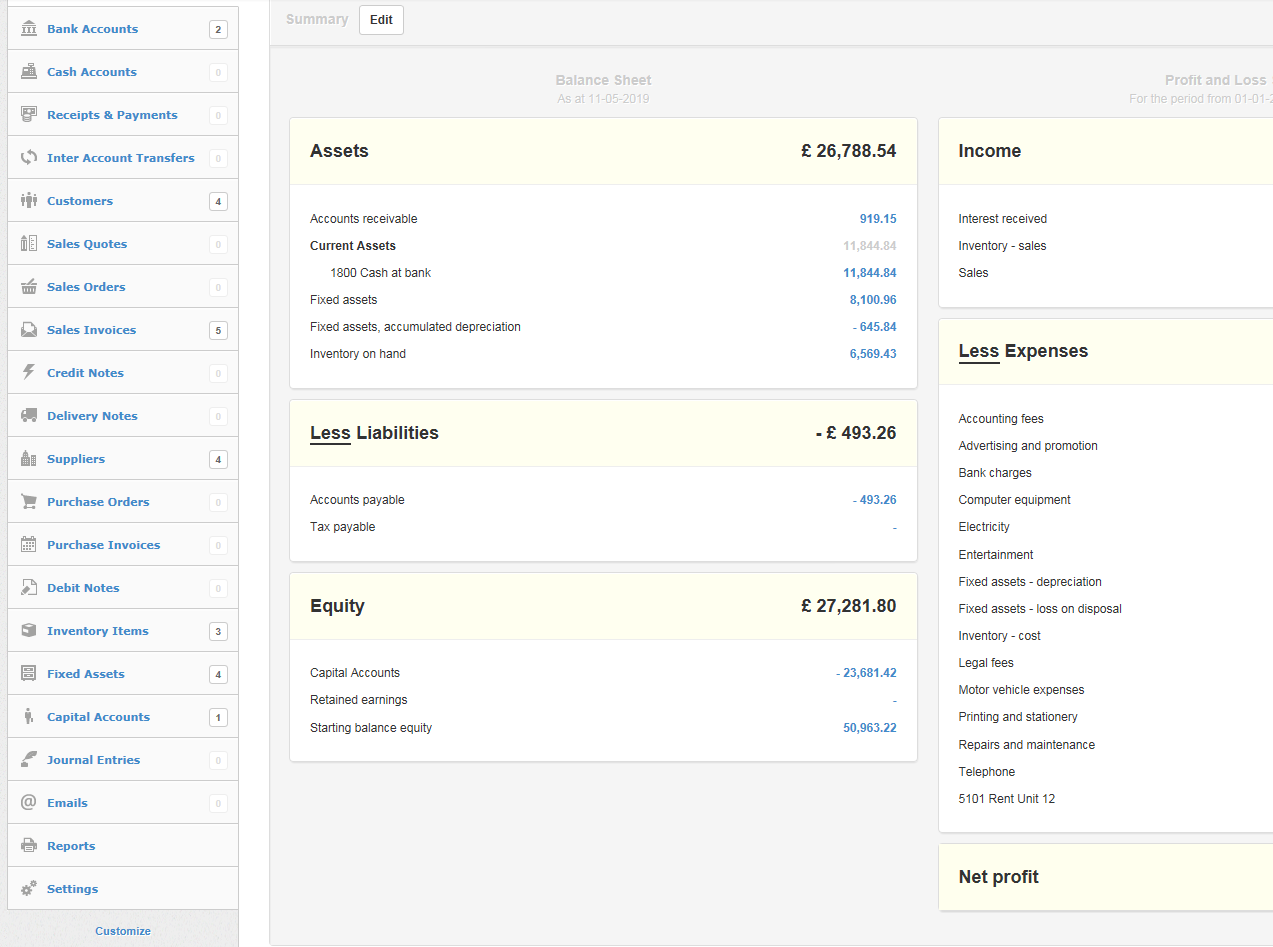
Task: Click the Purchase Invoices calendar icon
Action: (x=29, y=544)
